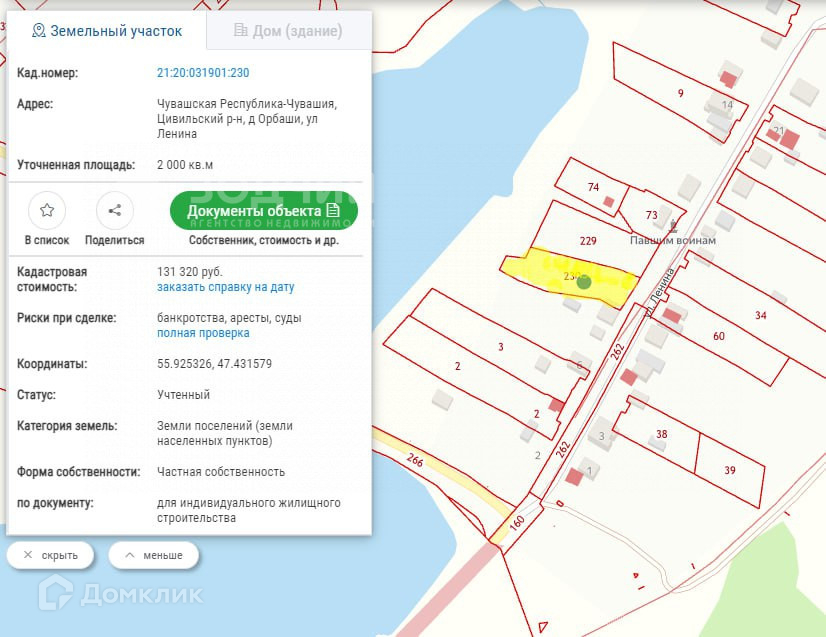This screenshot has width=826, height=637.
Task: Follow the заказать справку на дату link
Action: pyautogui.click(x=225, y=287)
